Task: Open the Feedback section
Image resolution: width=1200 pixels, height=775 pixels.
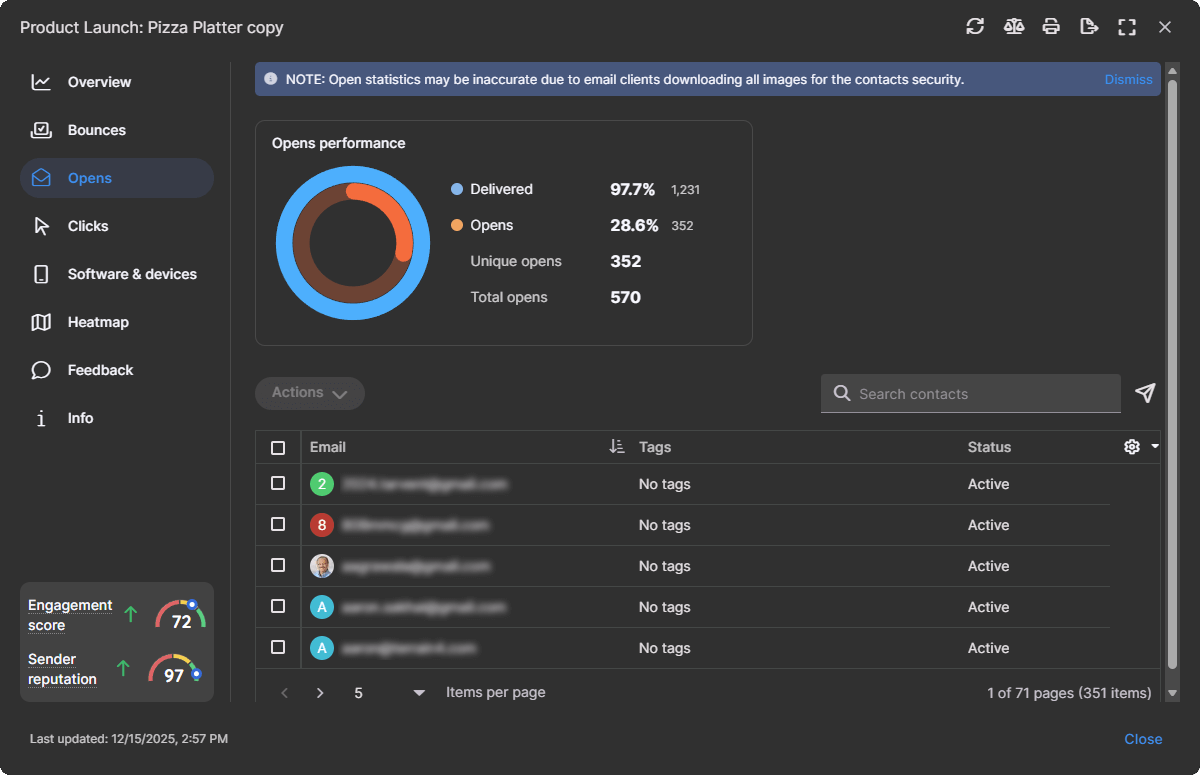Action: click(100, 370)
